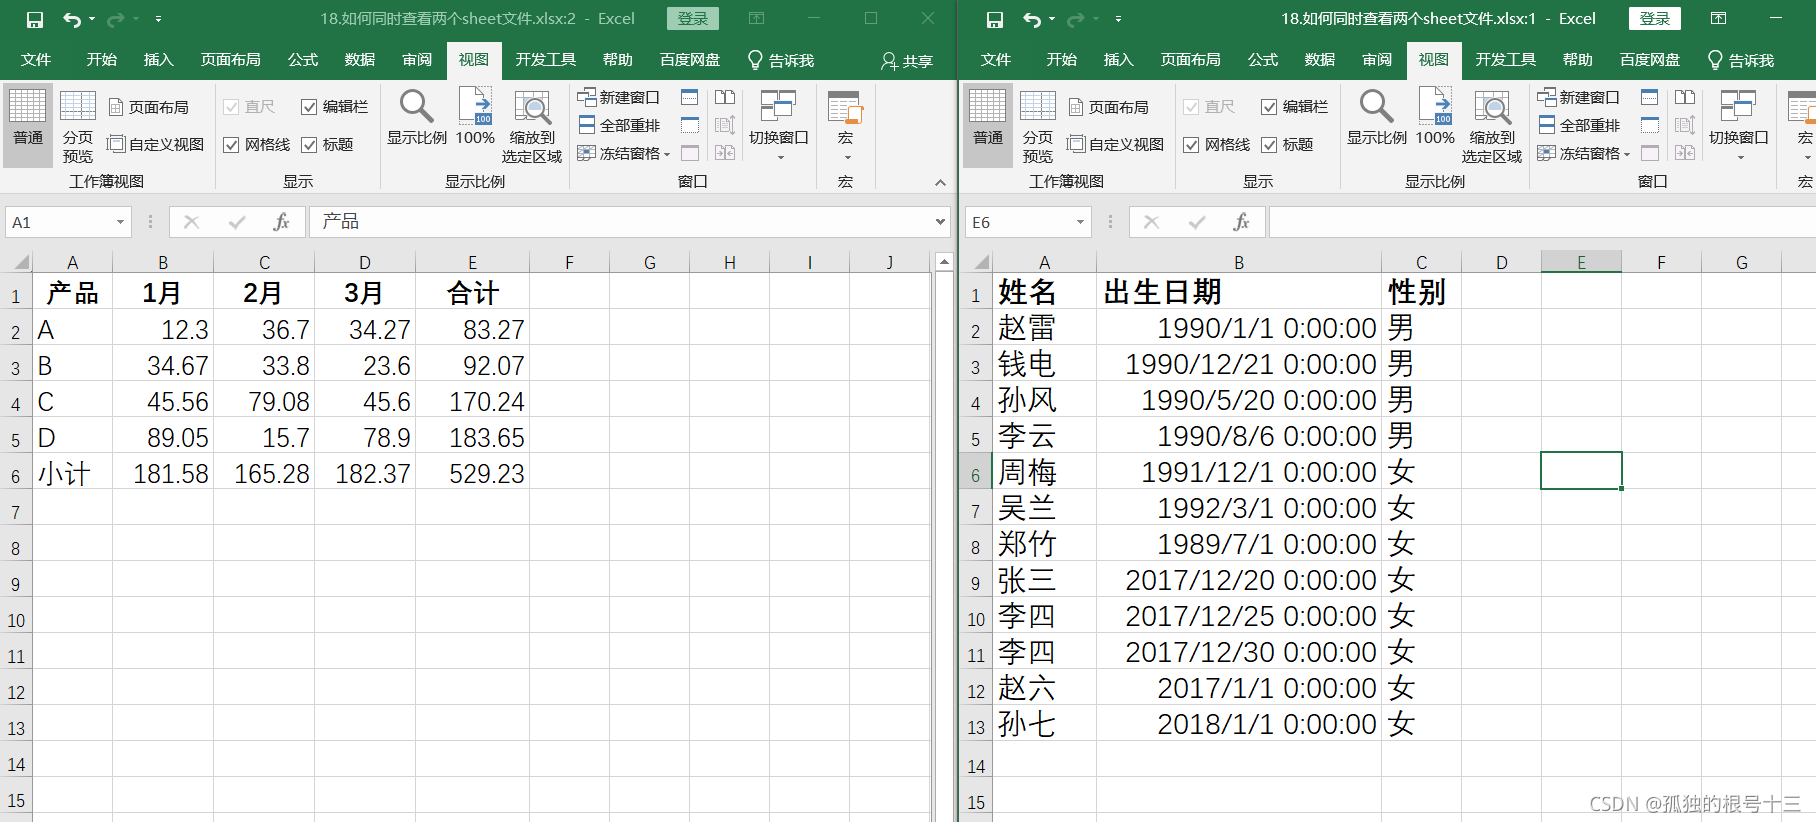Click 切换窗口 in left window ribbon
The width and height of the screenshot is (1816, 822).
779,124
